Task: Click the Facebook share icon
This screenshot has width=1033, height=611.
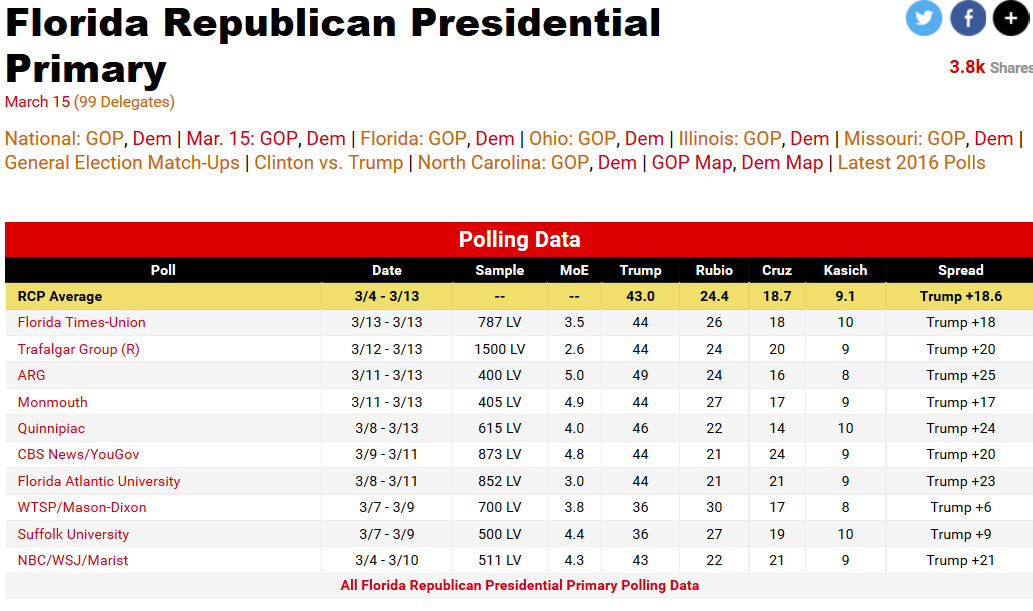Action: point(967,18)
